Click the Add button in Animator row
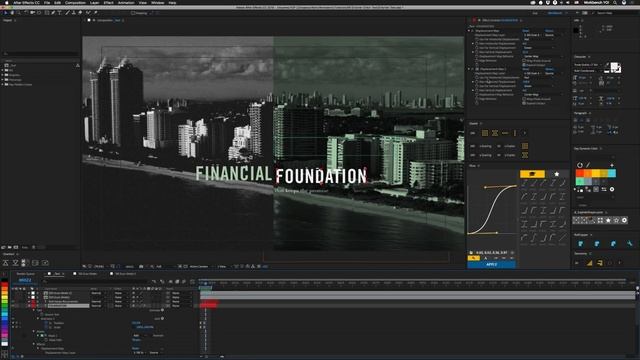Image resolution: width=640 pixels, height=360 pixels. (x=159, y=318)
